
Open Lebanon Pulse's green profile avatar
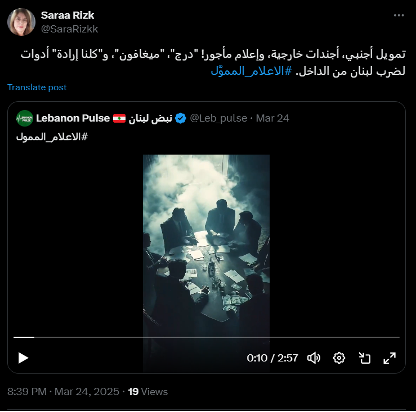pyautogui.click(x=25, y=118)
